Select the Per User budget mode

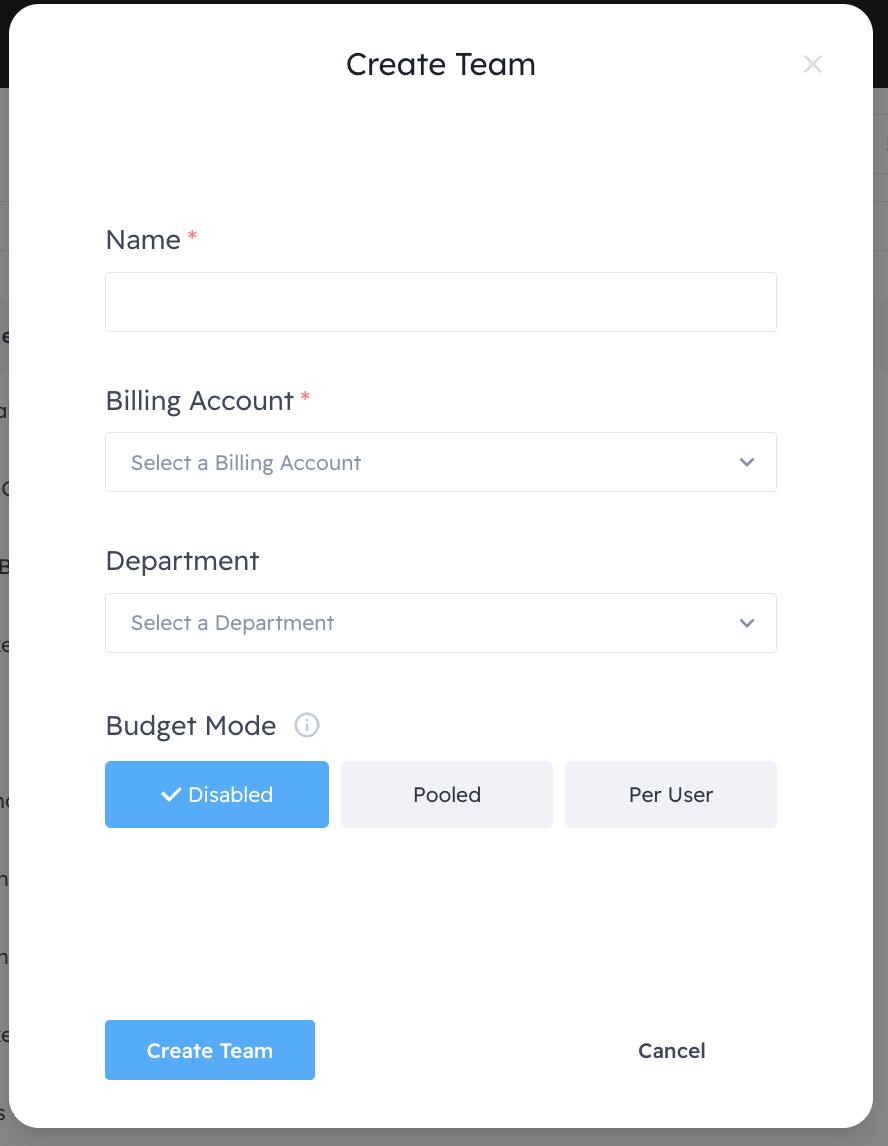(670, 794)
